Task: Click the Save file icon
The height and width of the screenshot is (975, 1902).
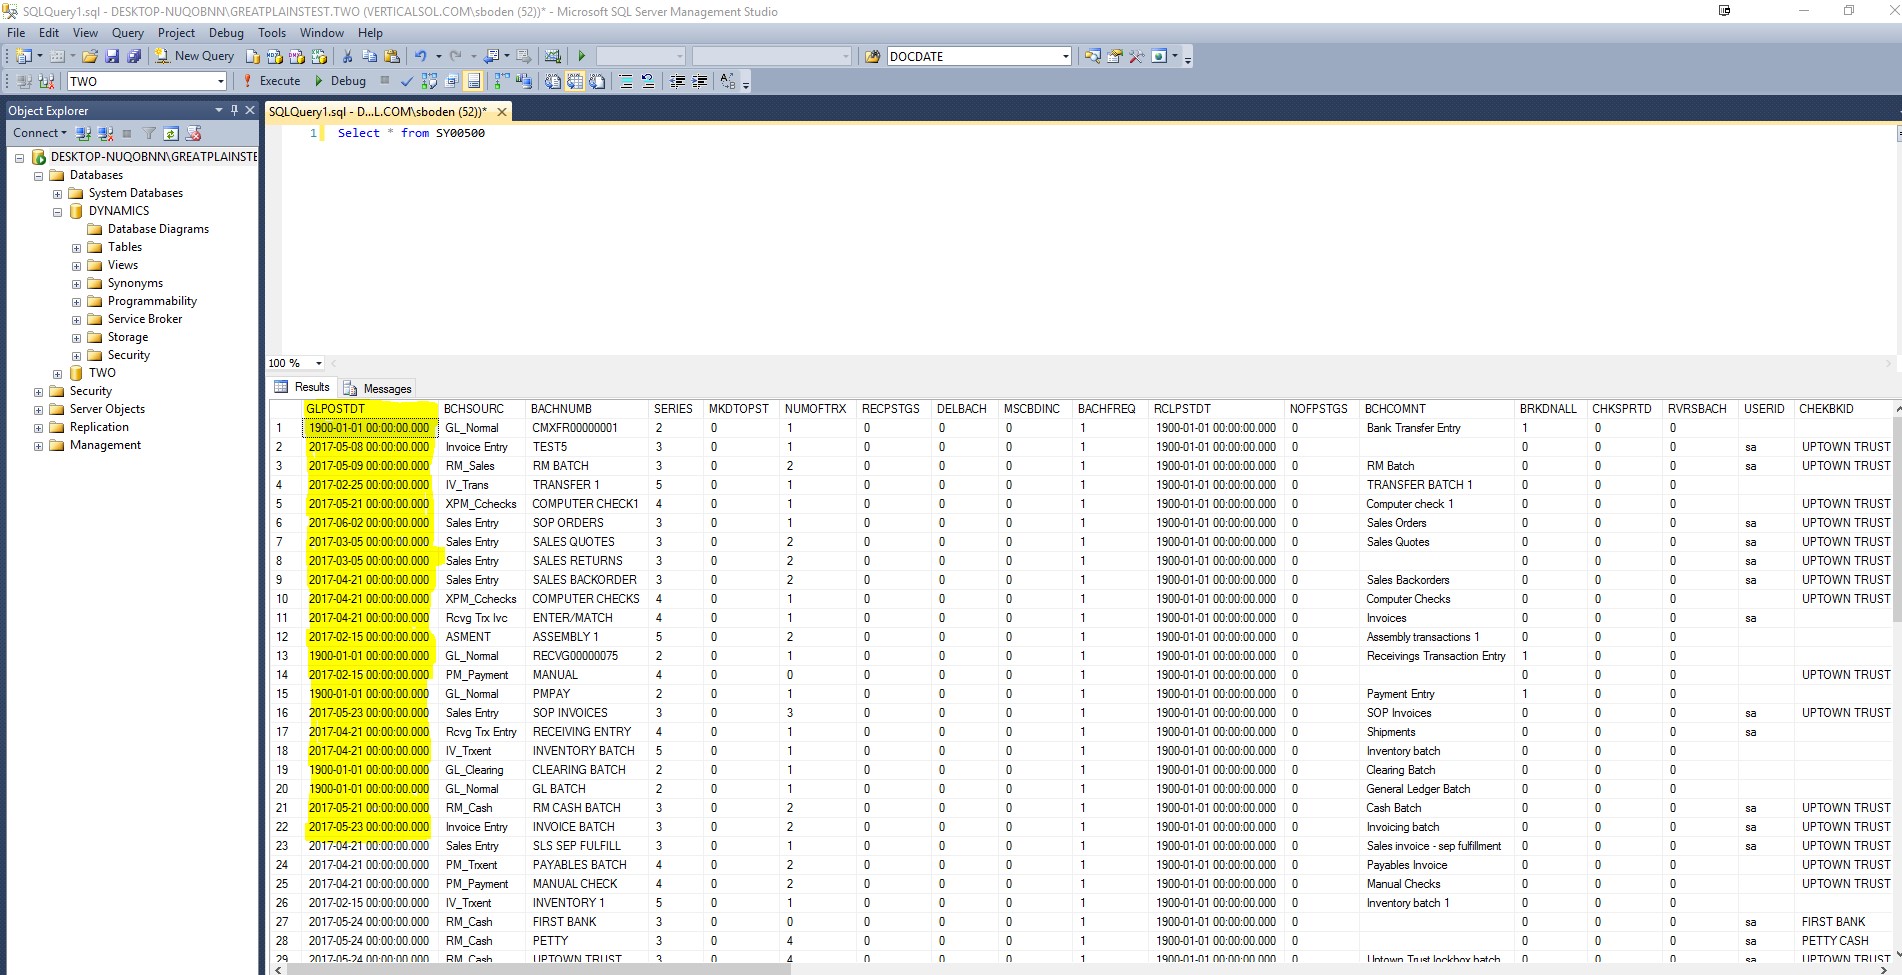Action: point(112,57)
